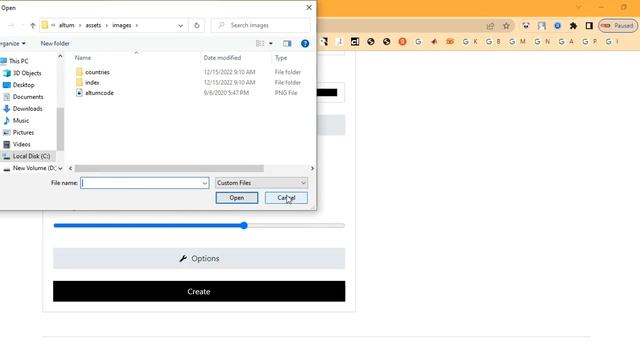Image resolution: width=640 pixels, height=360 pixels.
Task: Select 3D Objects in navigation pane
Action: (x=27, y=73)
